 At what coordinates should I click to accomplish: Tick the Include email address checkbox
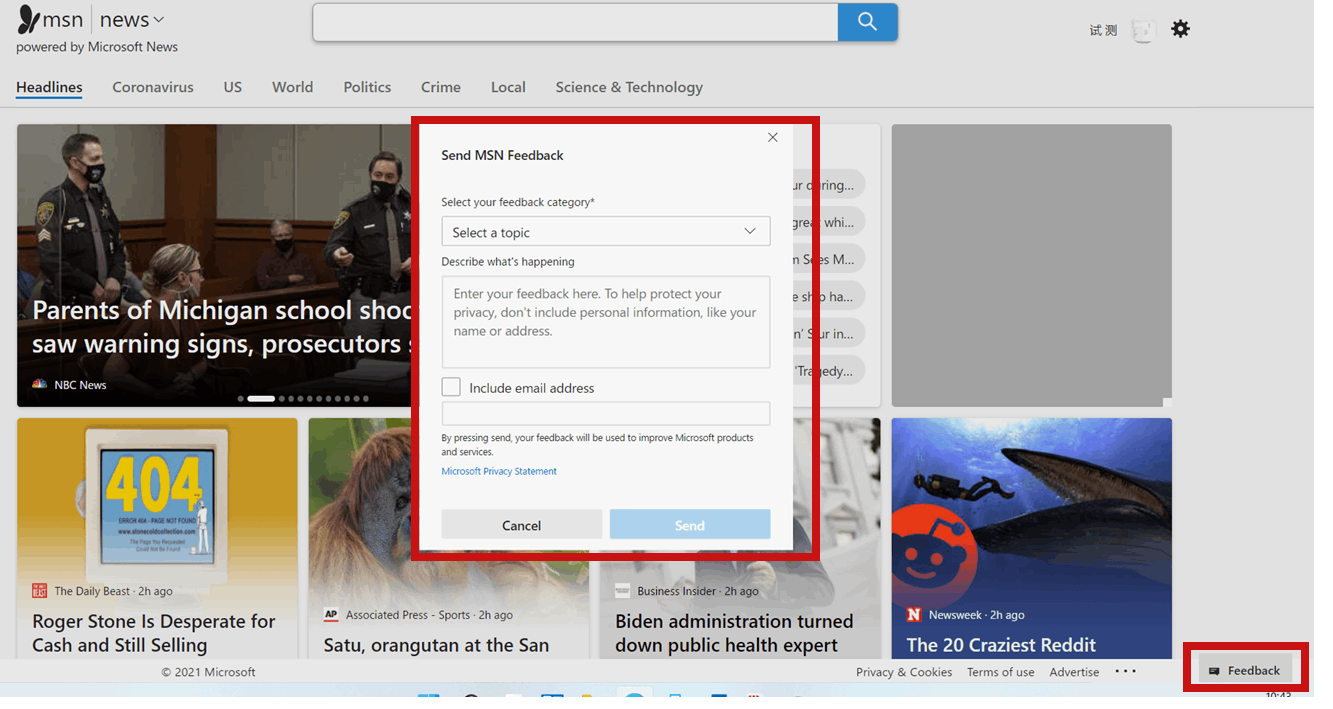(x=451, y=387)
